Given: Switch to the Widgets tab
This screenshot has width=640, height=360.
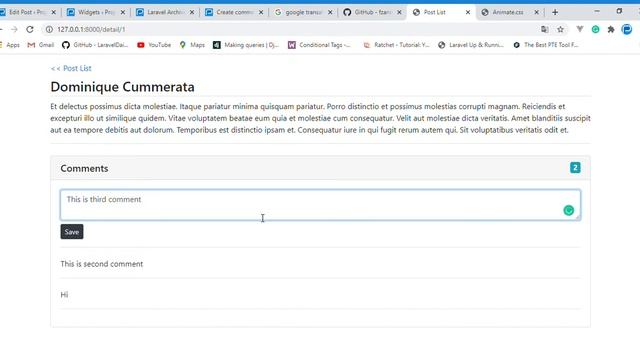Looking at the screenshot, I should [x=96, y=12].
